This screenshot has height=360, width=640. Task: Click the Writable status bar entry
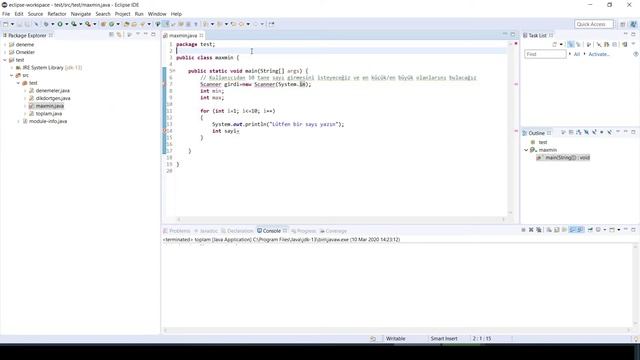(396, 338)
